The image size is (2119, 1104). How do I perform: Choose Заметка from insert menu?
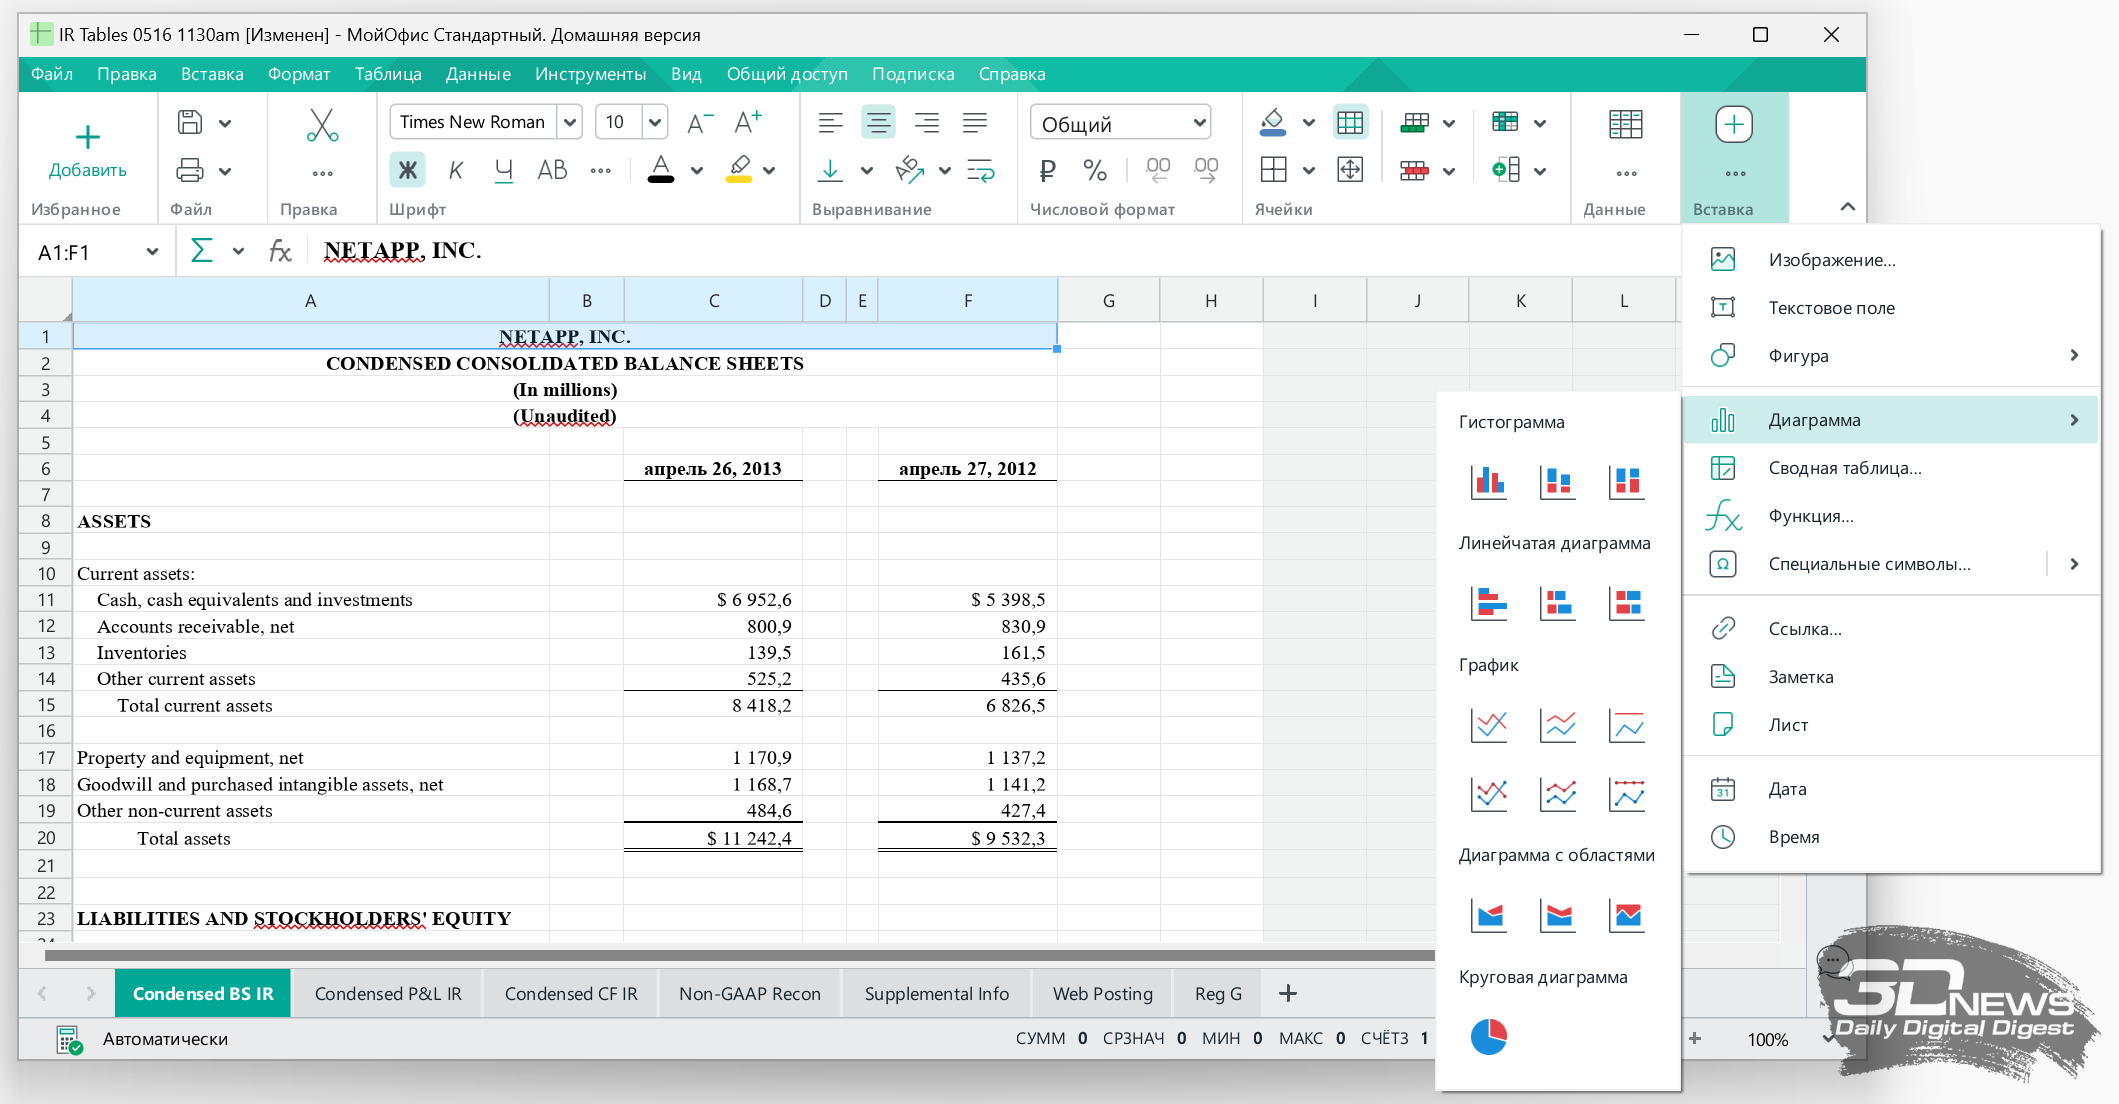[x=1891, y=677]
